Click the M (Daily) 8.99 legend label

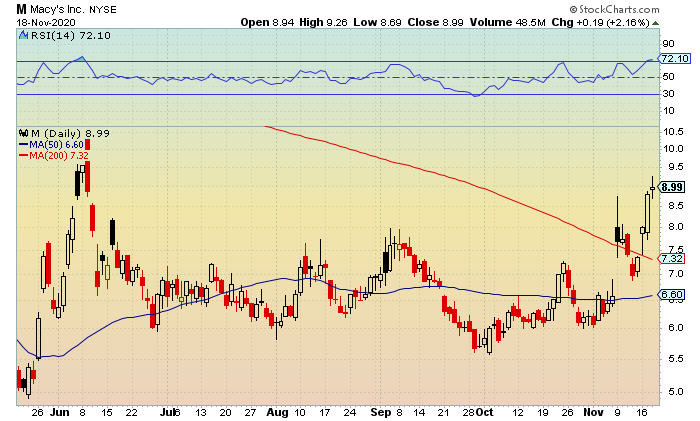(70, 133)
